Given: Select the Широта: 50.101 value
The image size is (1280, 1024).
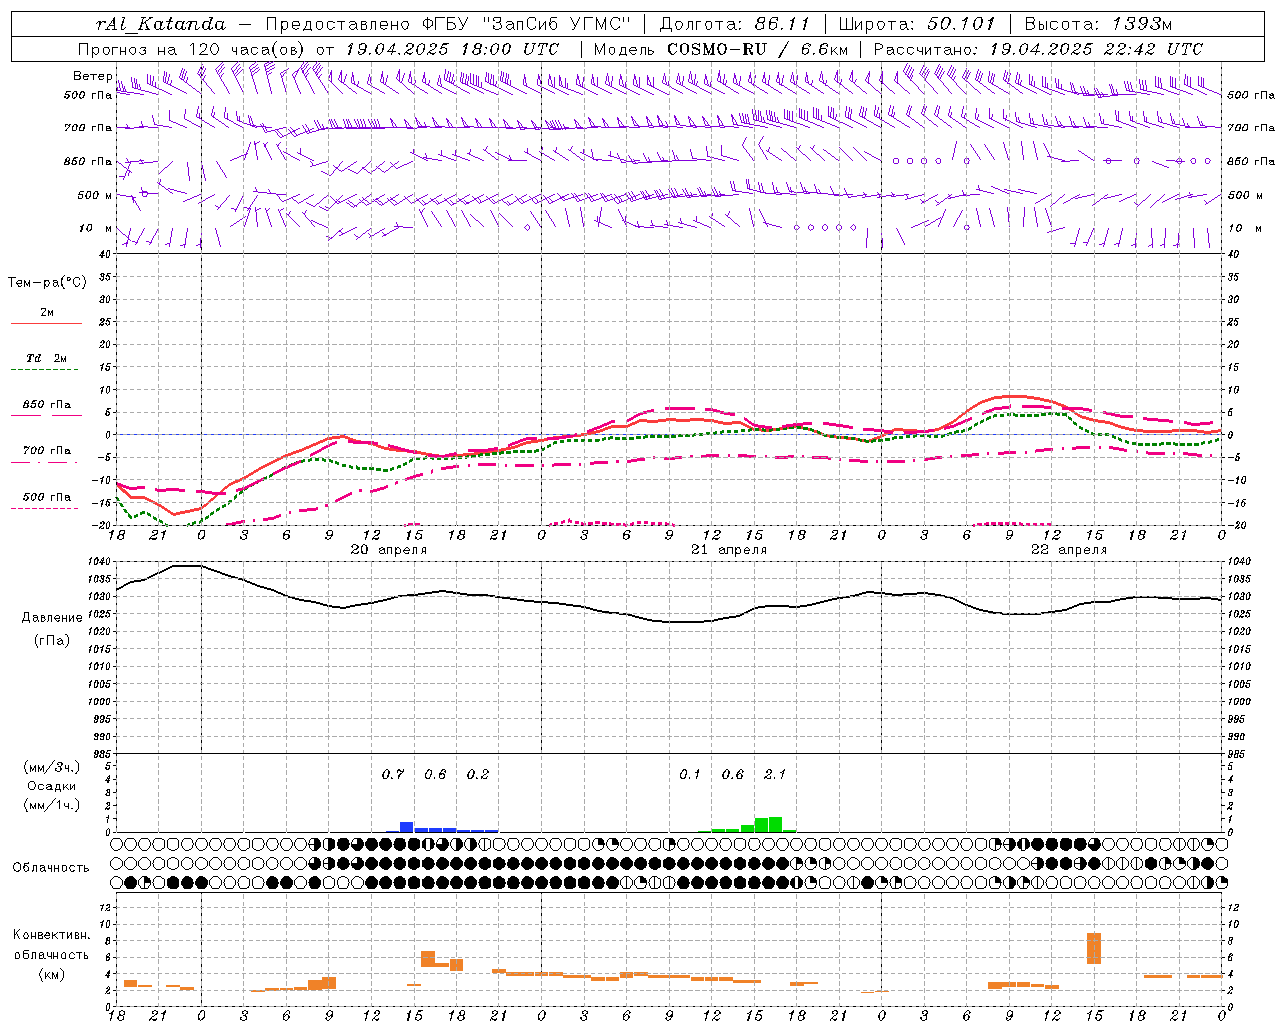Looking at the screenshot, I should (916, 24).
